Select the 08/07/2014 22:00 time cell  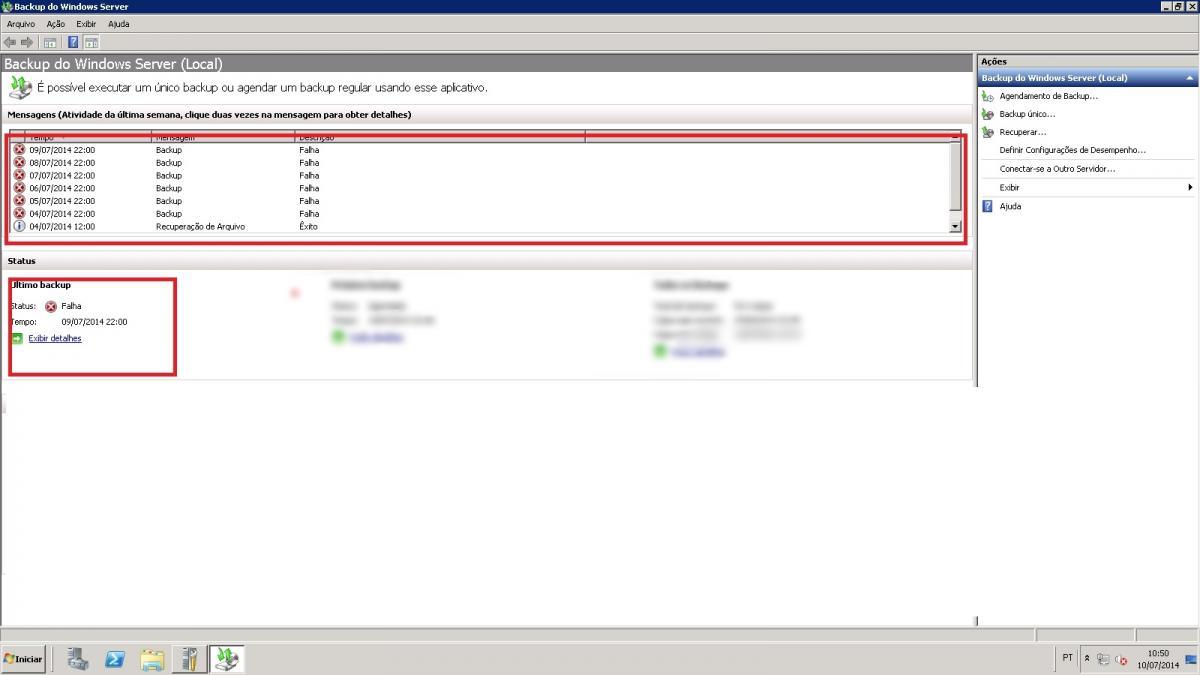point(62,162)
